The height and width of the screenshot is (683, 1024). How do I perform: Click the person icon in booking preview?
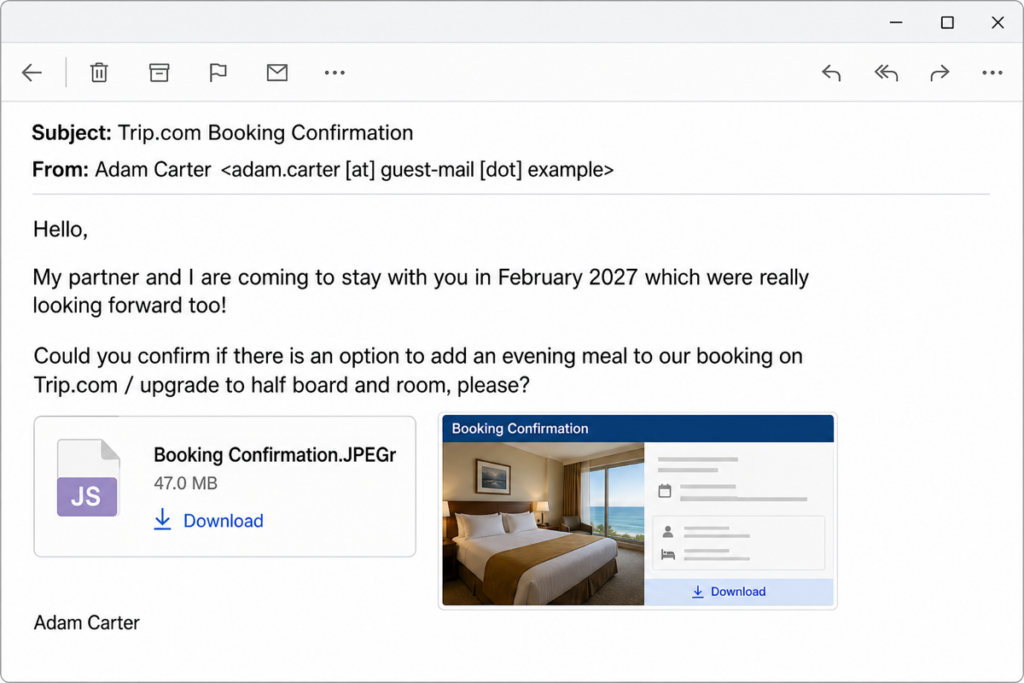coord(667,532)
